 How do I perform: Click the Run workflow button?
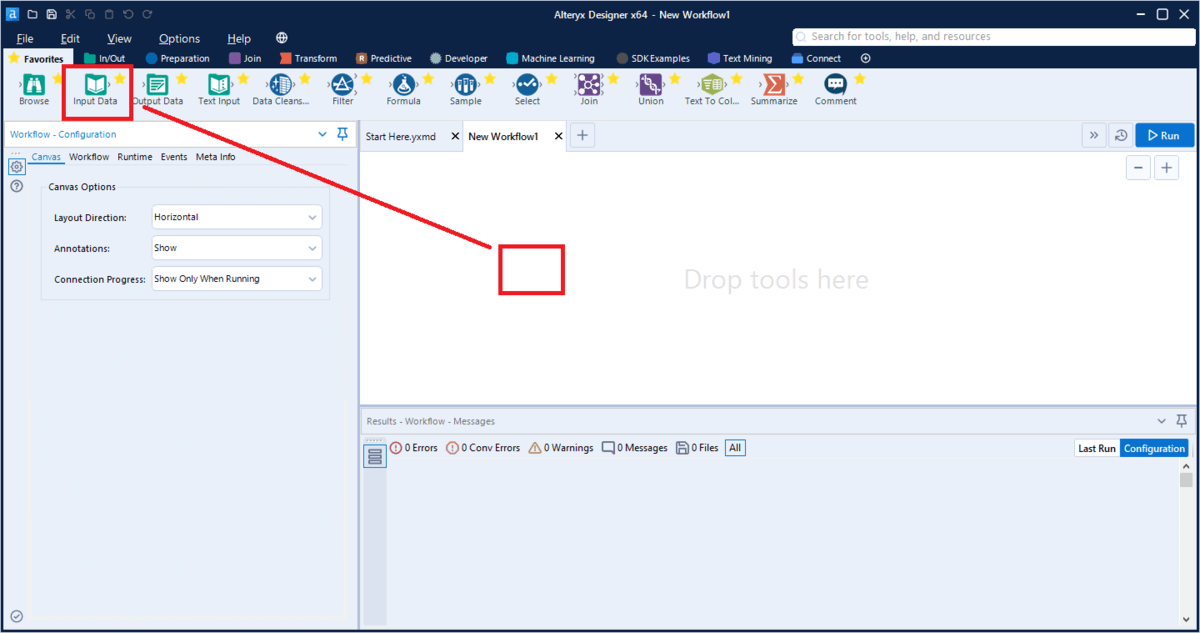point(1165,136)
